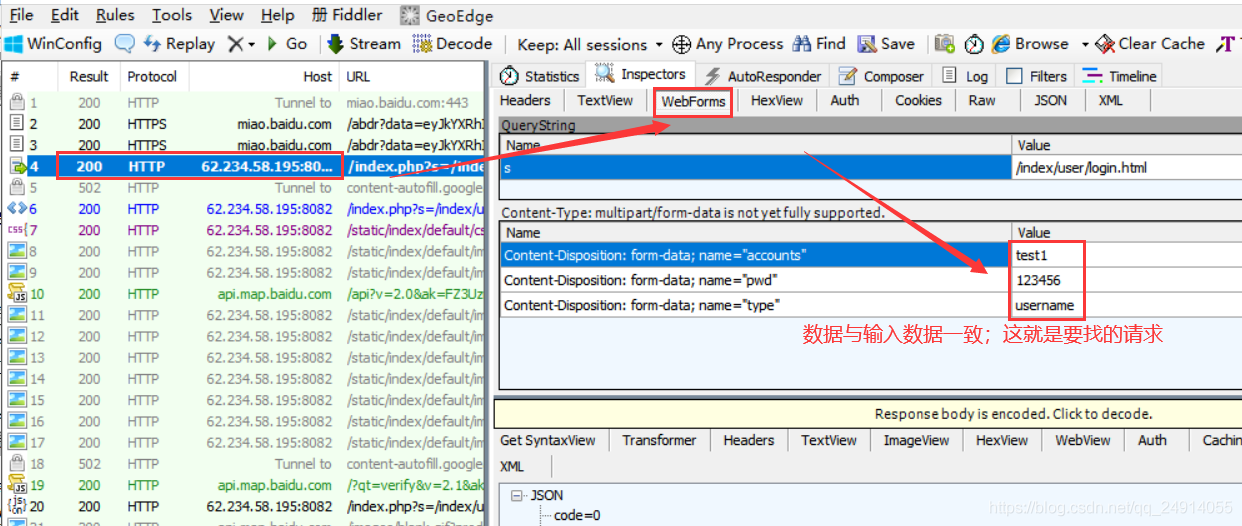Select response WebView tab
Viewport: 1242px width, 526px height.
tap(1082, 440)
